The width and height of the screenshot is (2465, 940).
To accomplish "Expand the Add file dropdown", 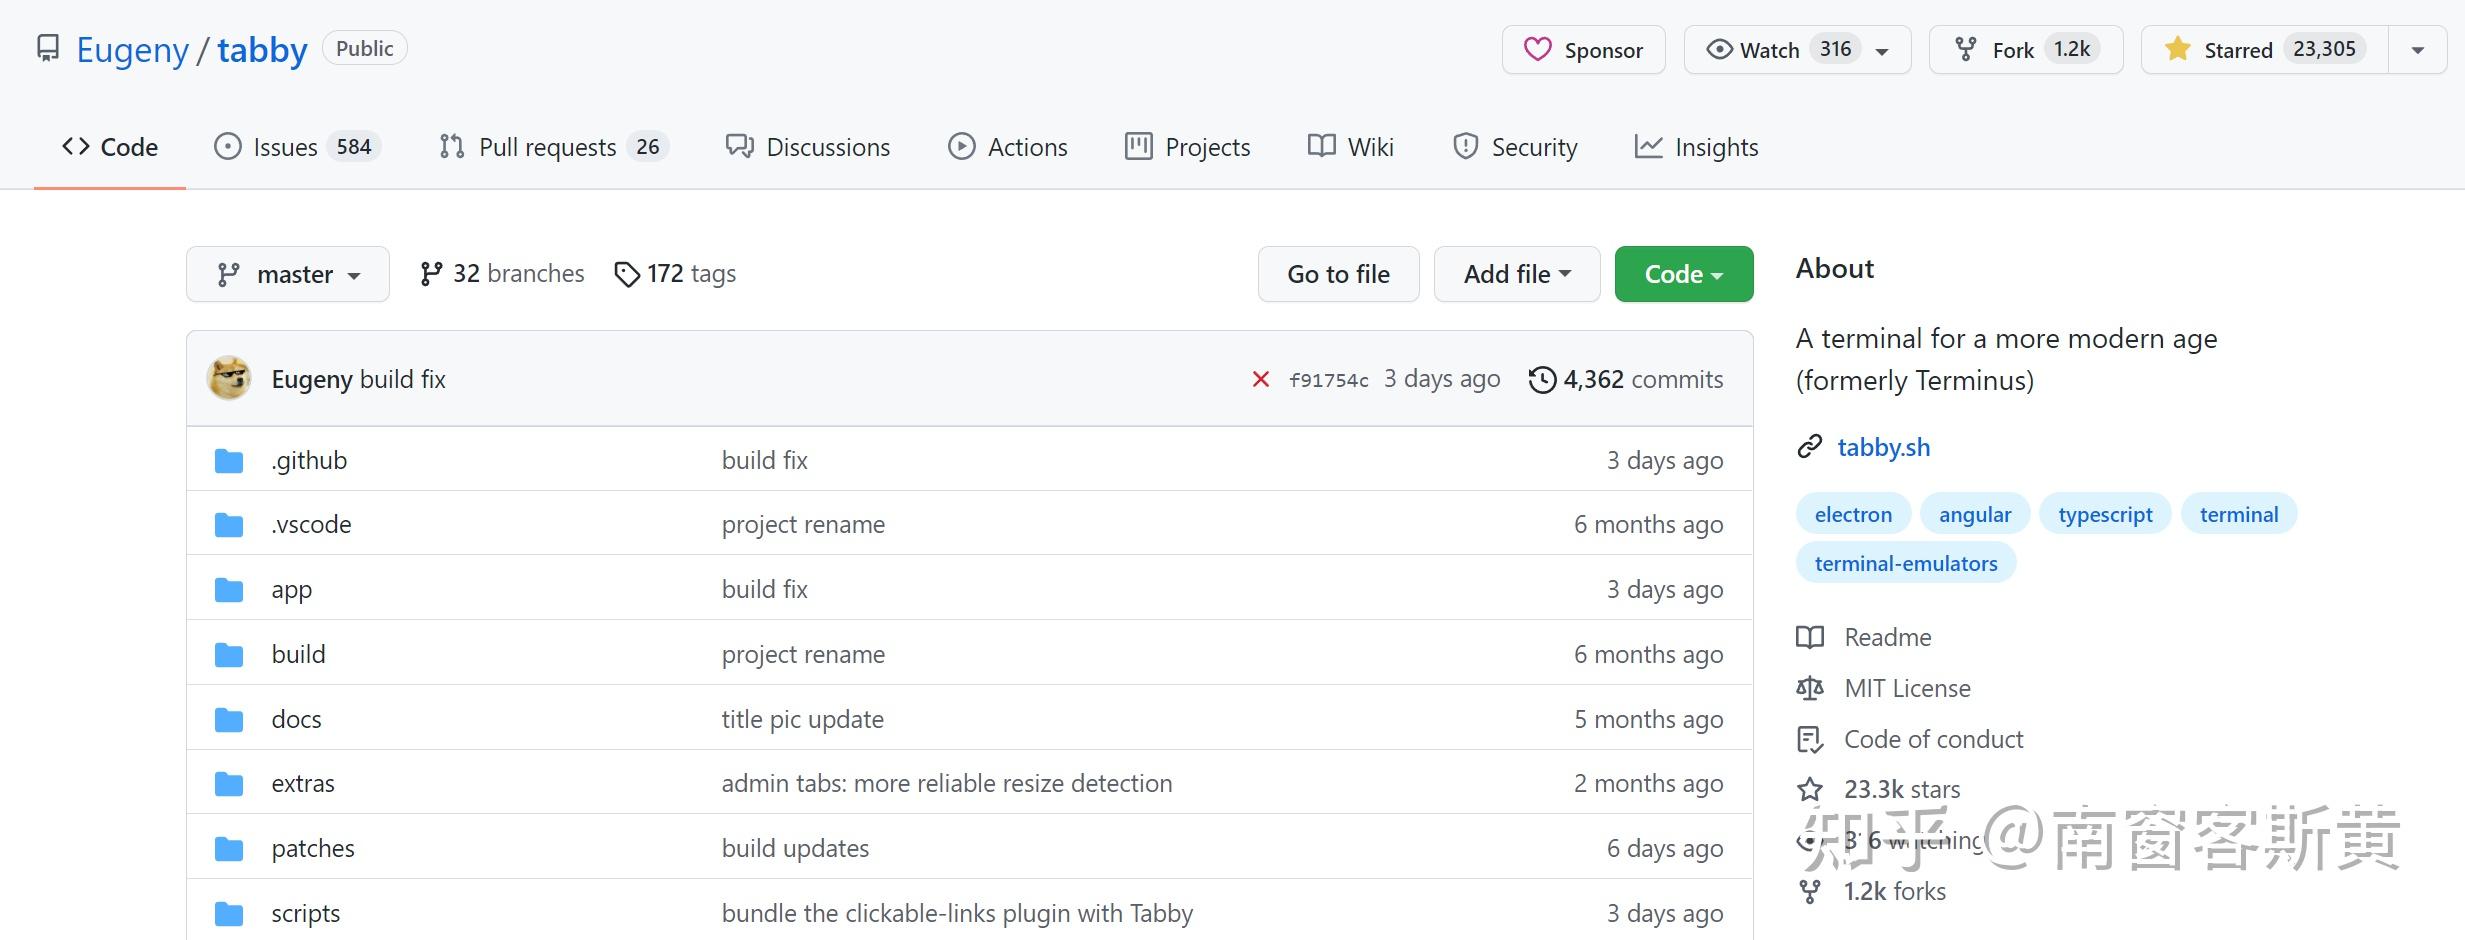I will pos(1517,274).
